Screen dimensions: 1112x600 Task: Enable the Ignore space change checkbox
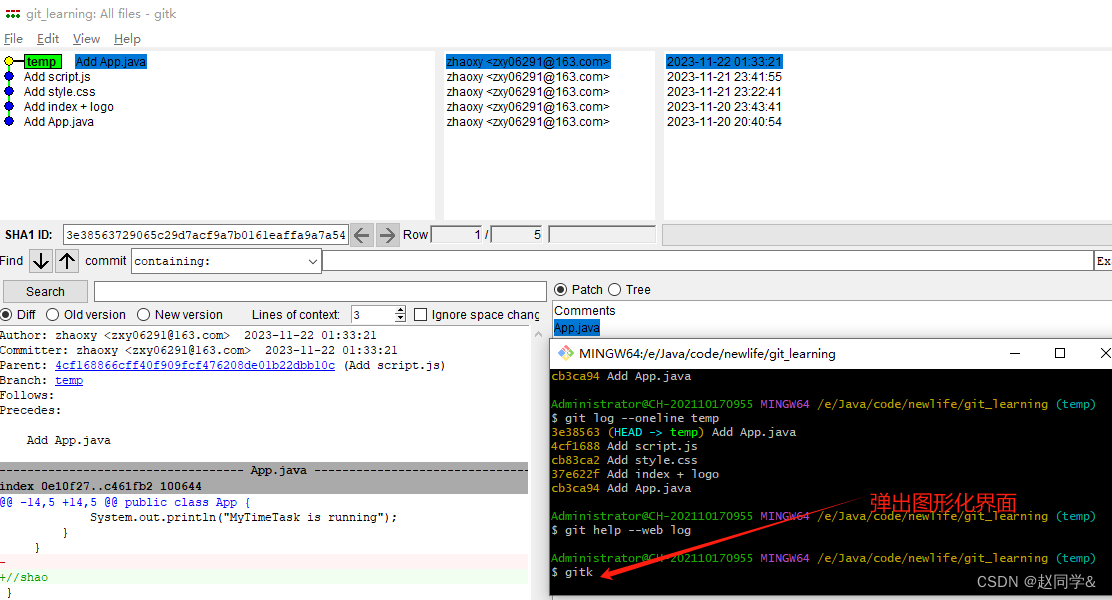tap(421, 314)
